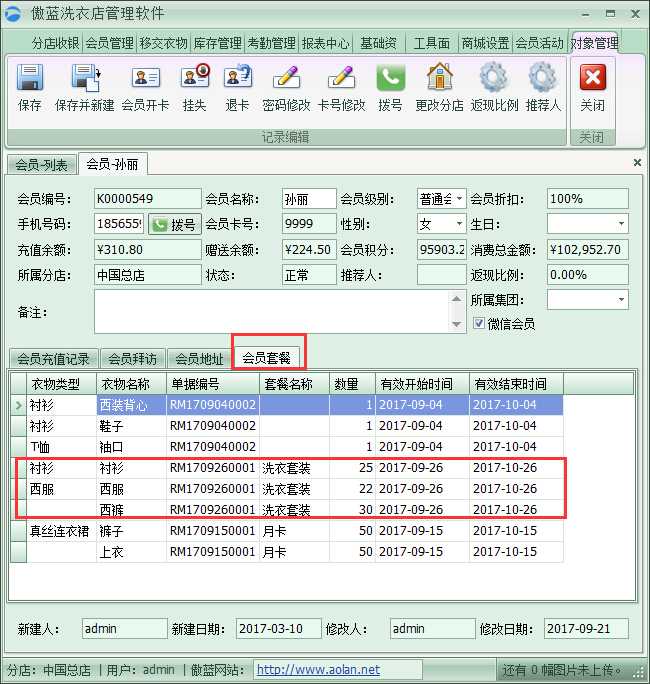The image size is (650, 684).
Task: Click the 退卡 return card icon
Action: 237,79
